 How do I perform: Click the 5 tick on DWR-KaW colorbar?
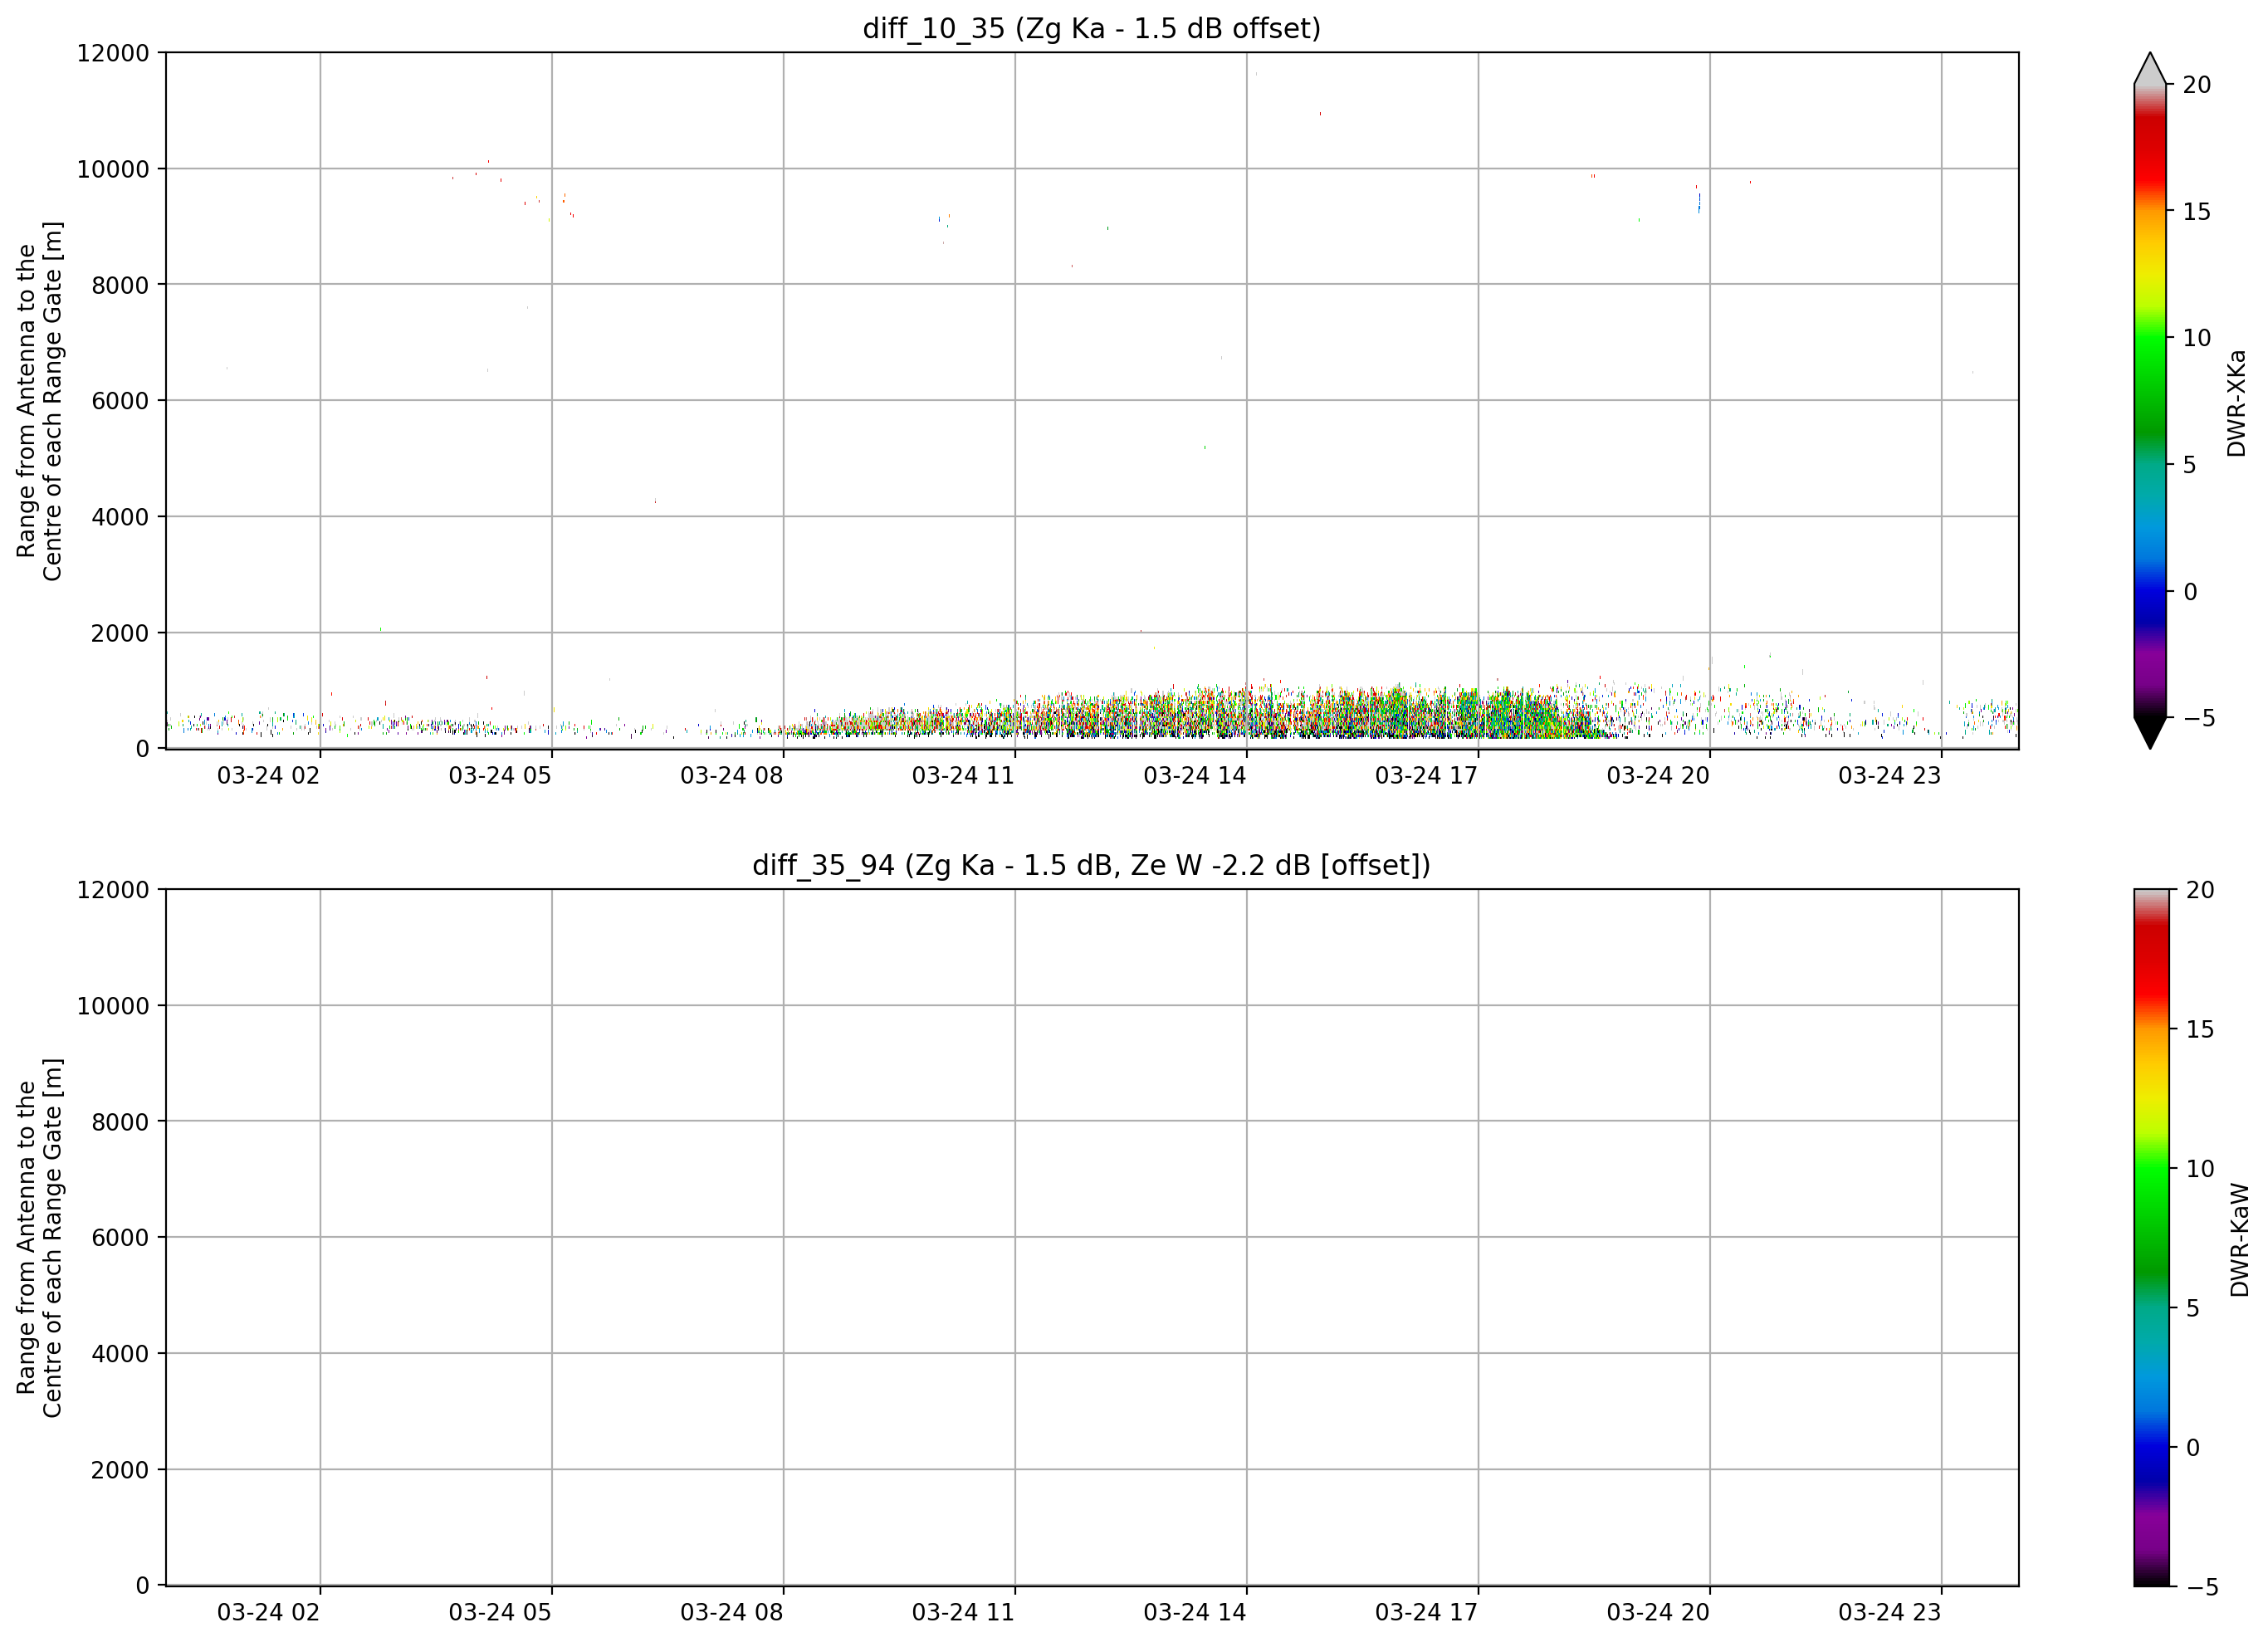(2193, 1308)
